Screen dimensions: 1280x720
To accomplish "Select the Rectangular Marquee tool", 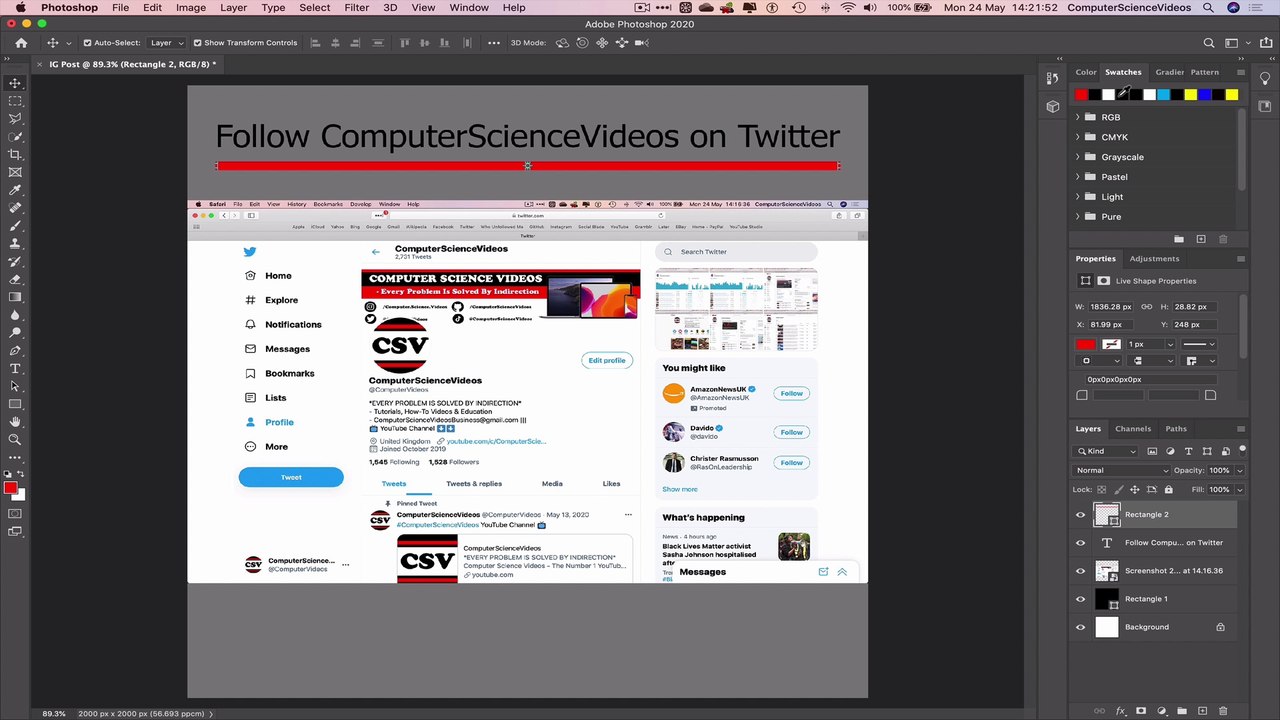I will tap(15, 101).
